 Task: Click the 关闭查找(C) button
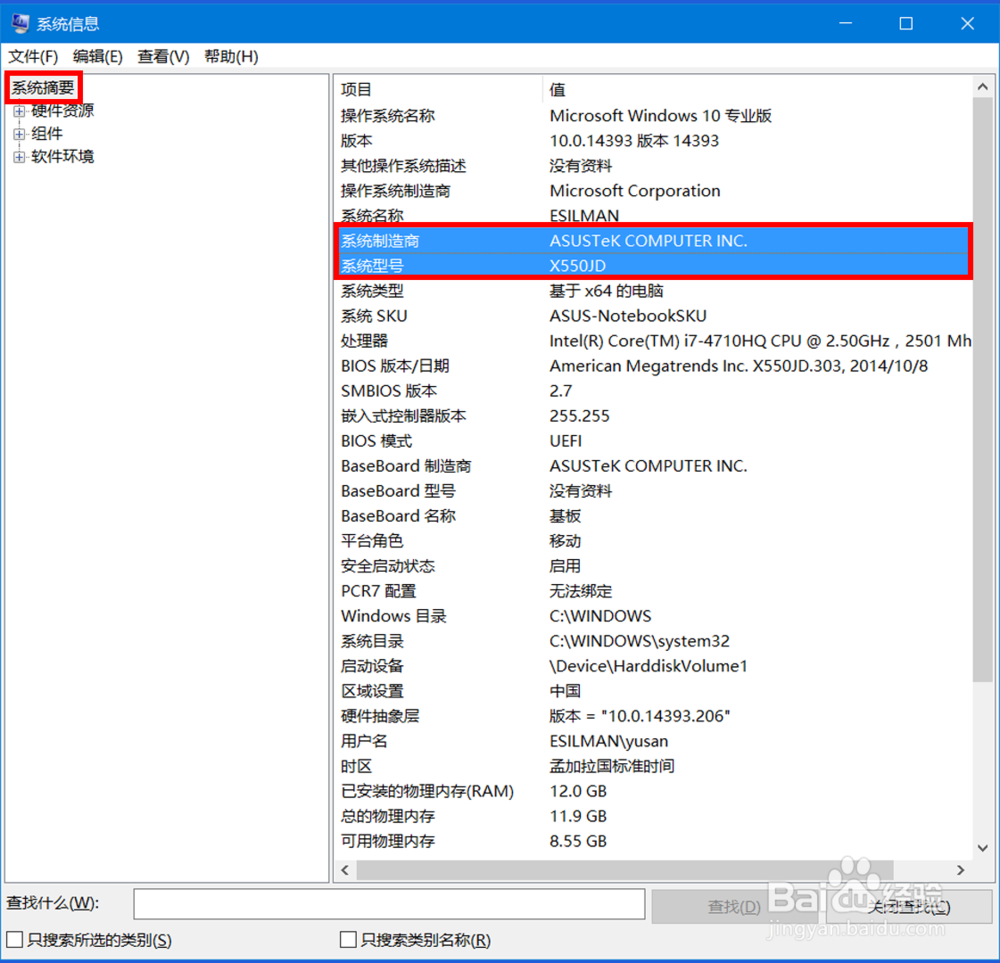point(909,906)
